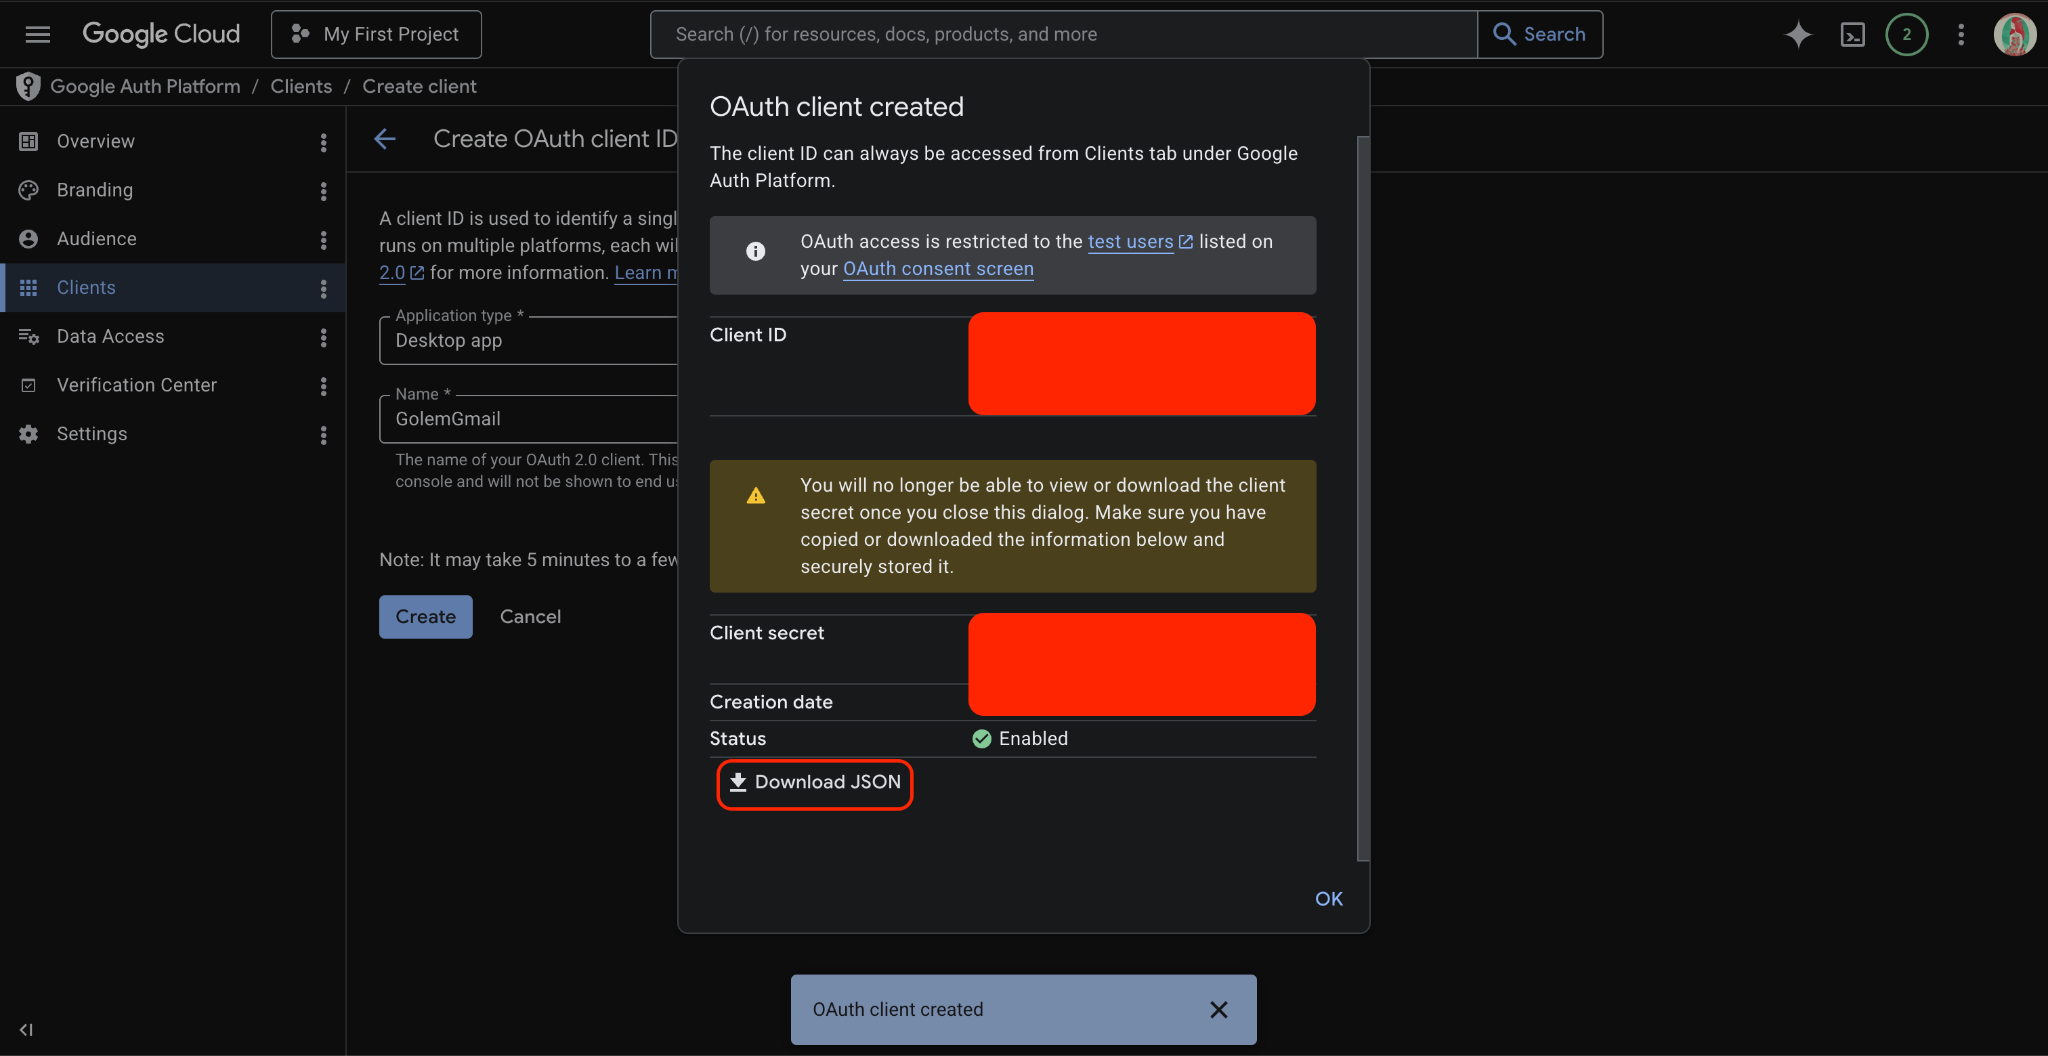Click the yellow warning triangle icon
The width and height of the screenshot is (2048, 1056).
point(756,495)
